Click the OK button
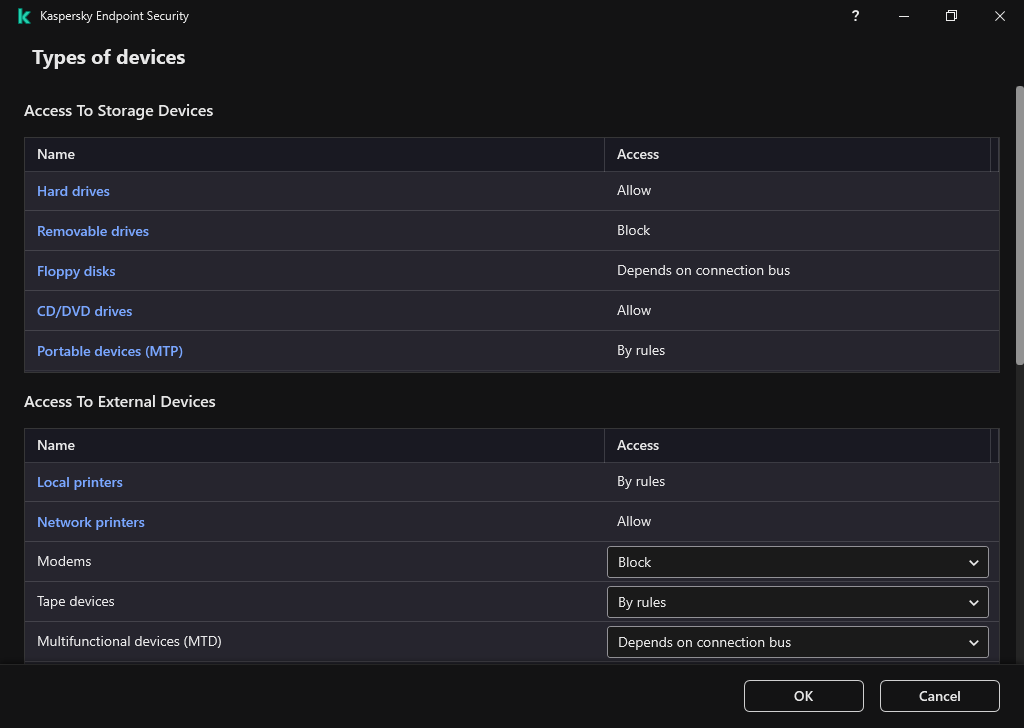The width and height of the screenshot is (1024, 728). coord(803,696)
